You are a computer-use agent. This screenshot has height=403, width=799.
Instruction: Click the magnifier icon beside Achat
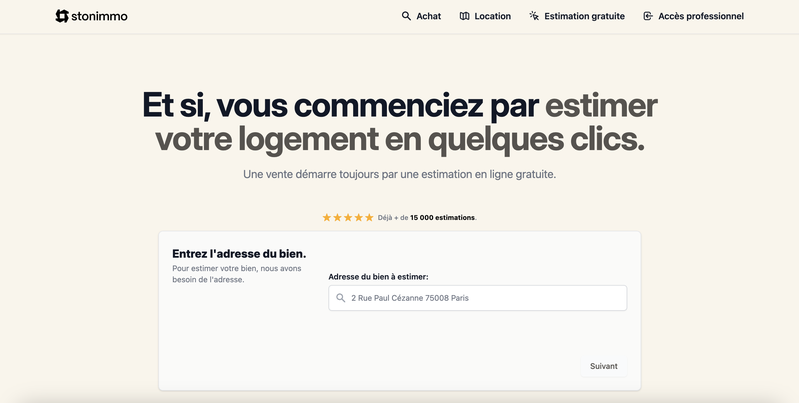coord(406,16)
